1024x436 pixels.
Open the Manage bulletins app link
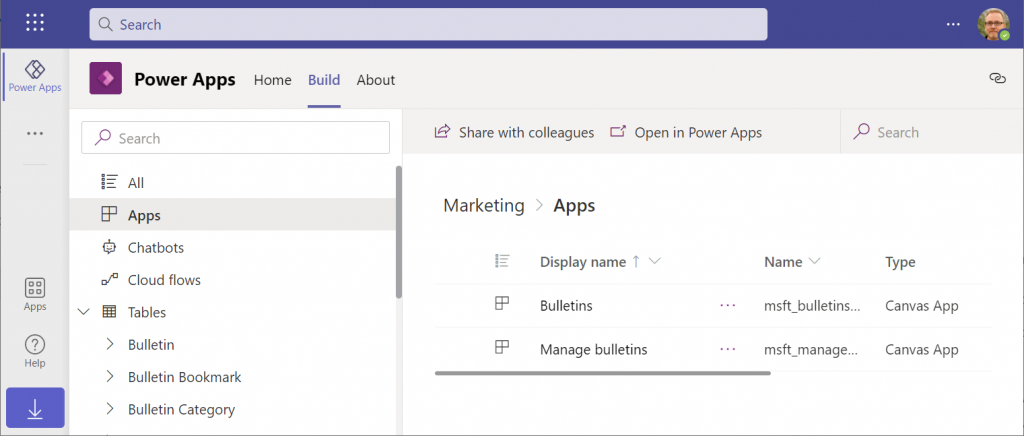point(594,350)
